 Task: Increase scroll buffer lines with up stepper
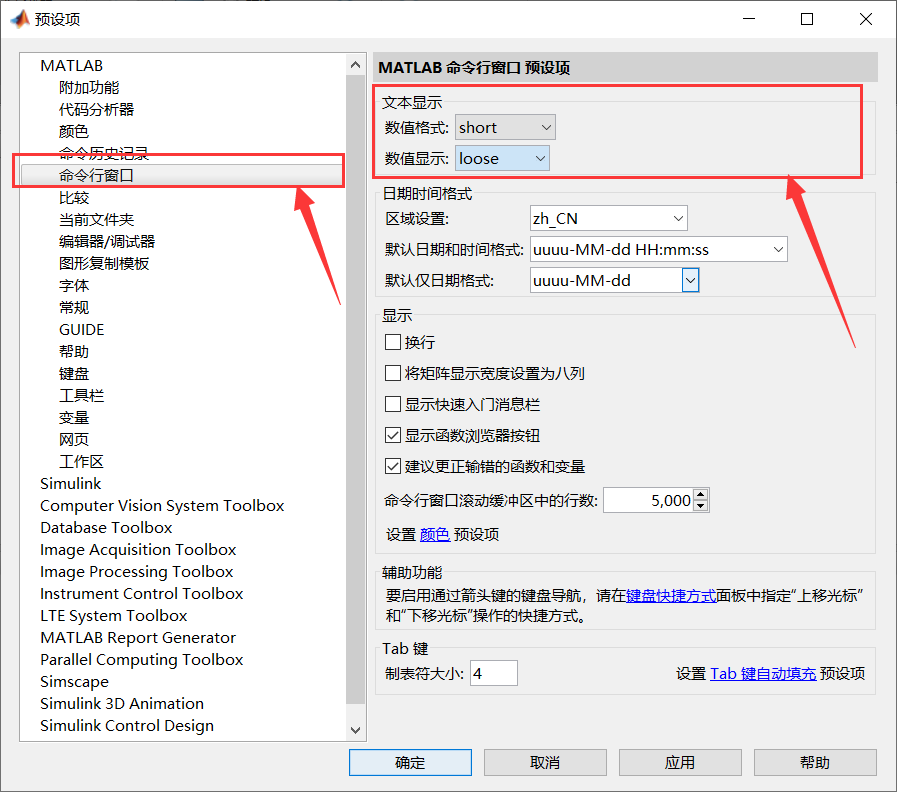coord(701,495)
